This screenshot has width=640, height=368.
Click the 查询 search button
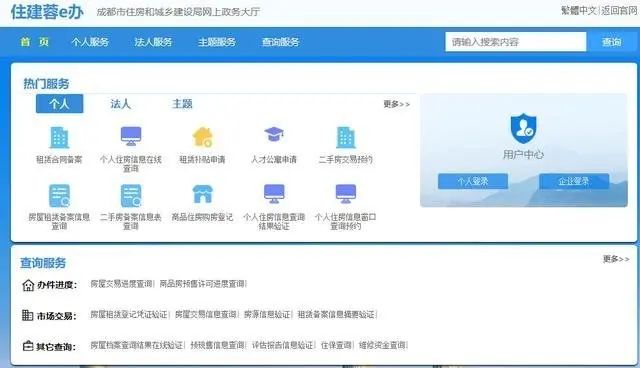[611, 42]
